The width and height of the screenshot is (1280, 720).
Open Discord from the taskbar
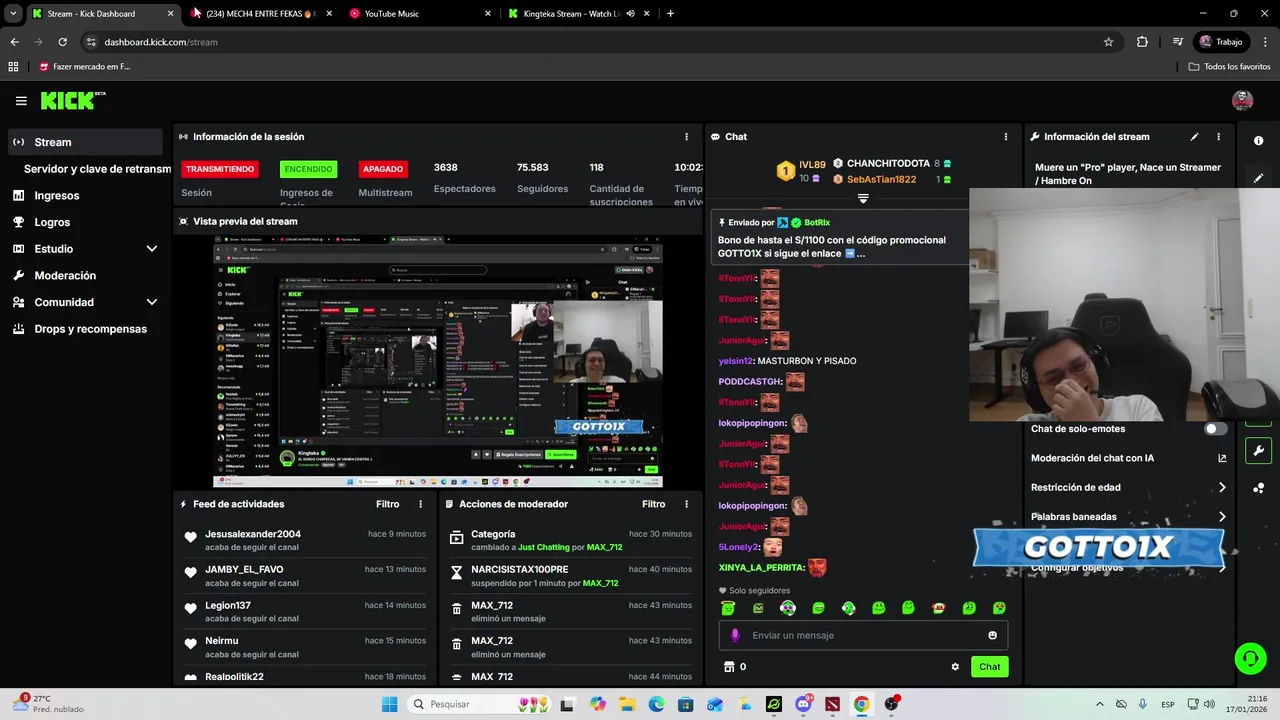tap(803, 704)
